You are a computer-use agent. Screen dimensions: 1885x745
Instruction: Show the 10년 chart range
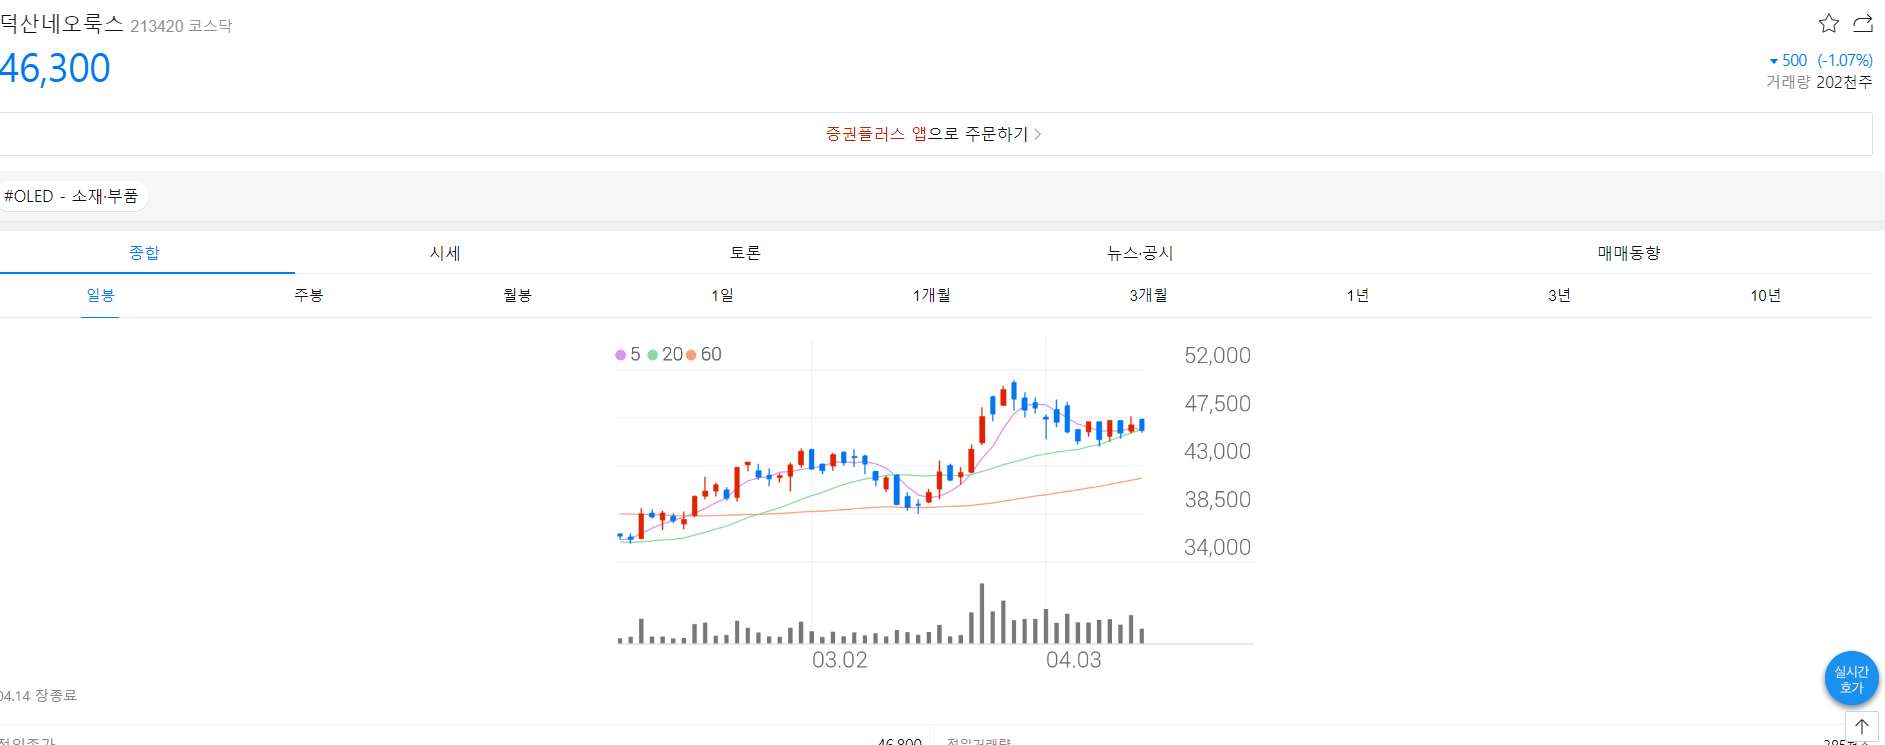1765,295
